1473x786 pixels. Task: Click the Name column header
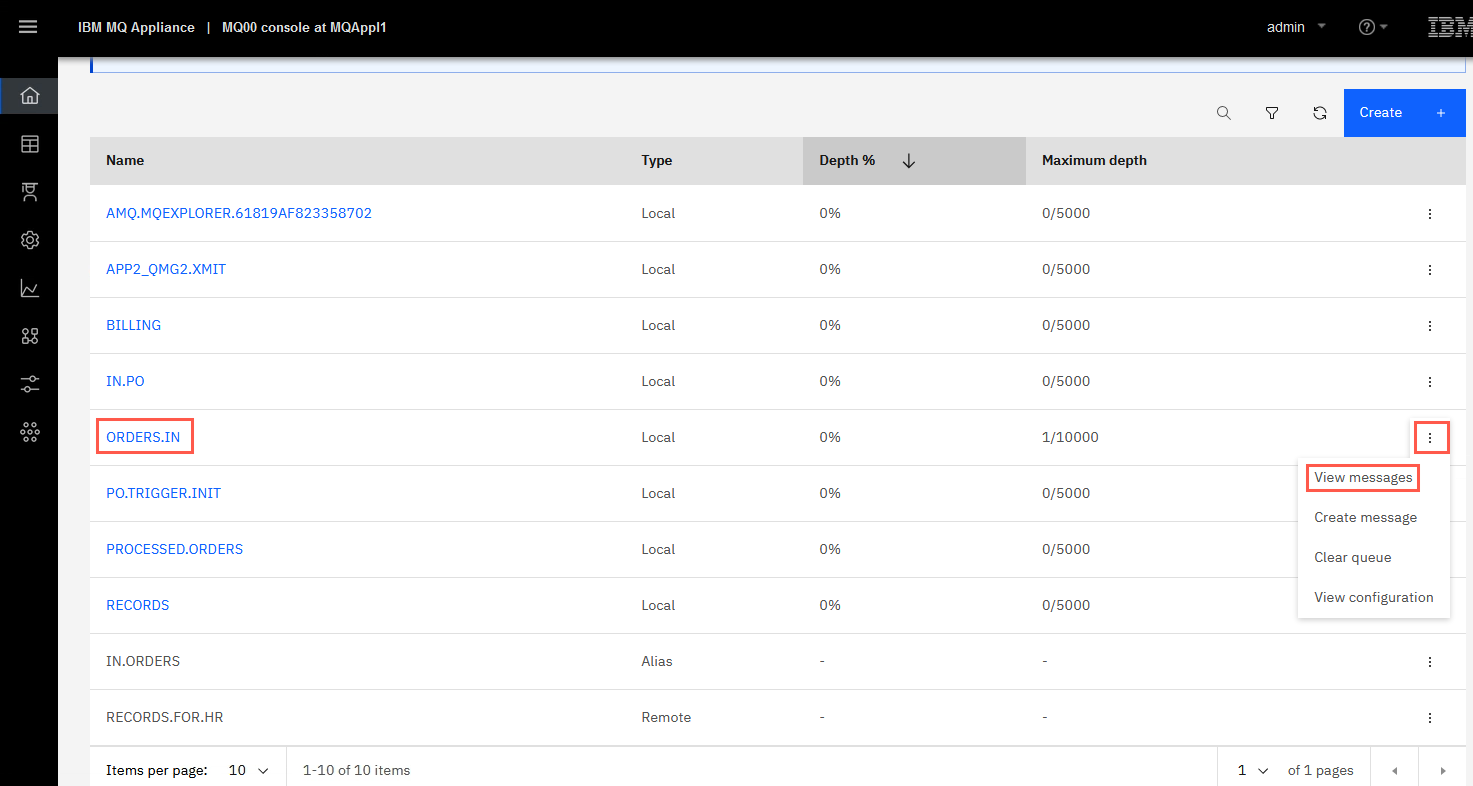(125, 161)
